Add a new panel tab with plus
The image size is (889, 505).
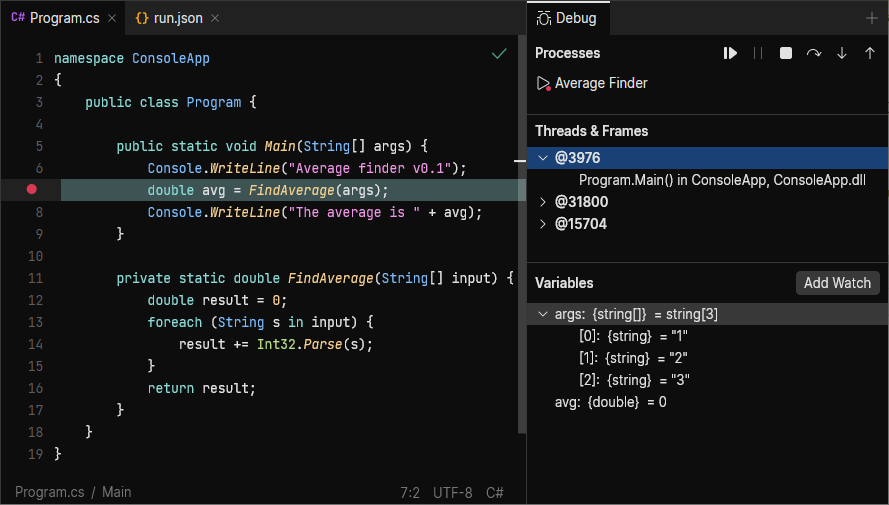[871, 18]
